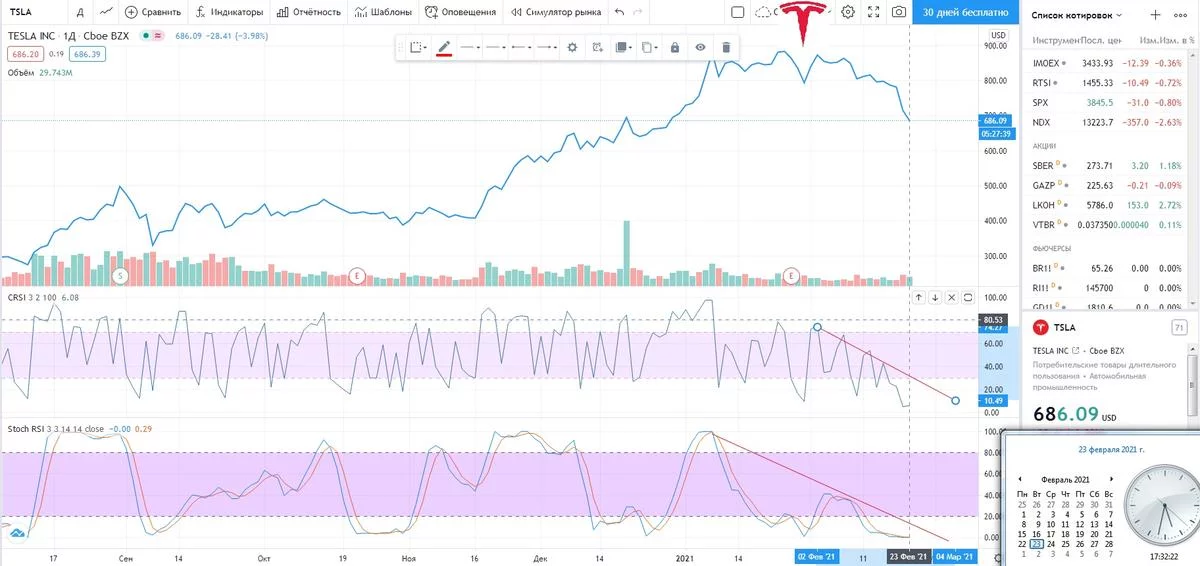Select 24 in the February calendar
This screenshot has width=1200, height=566.
tap(1052, 544)
